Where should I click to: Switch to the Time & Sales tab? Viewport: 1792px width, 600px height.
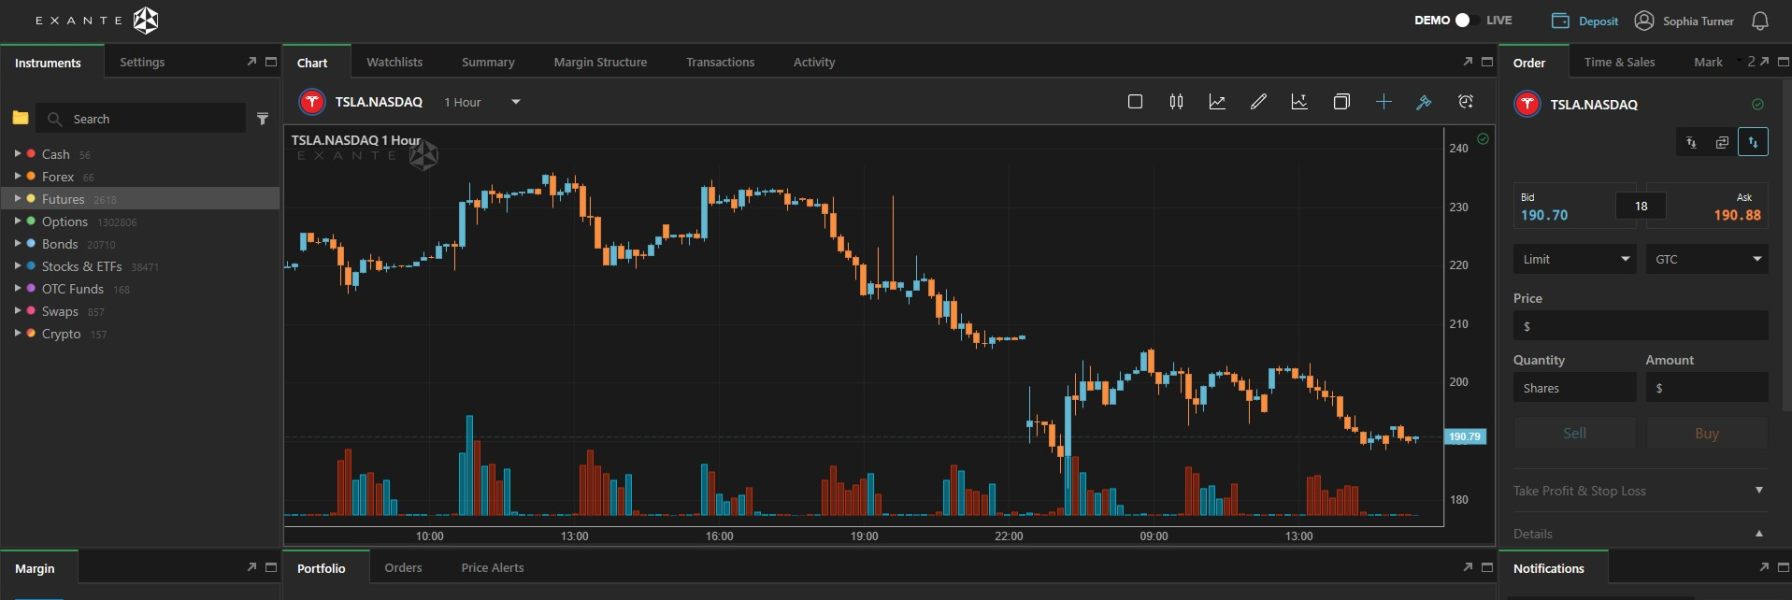click(1619, 62)
